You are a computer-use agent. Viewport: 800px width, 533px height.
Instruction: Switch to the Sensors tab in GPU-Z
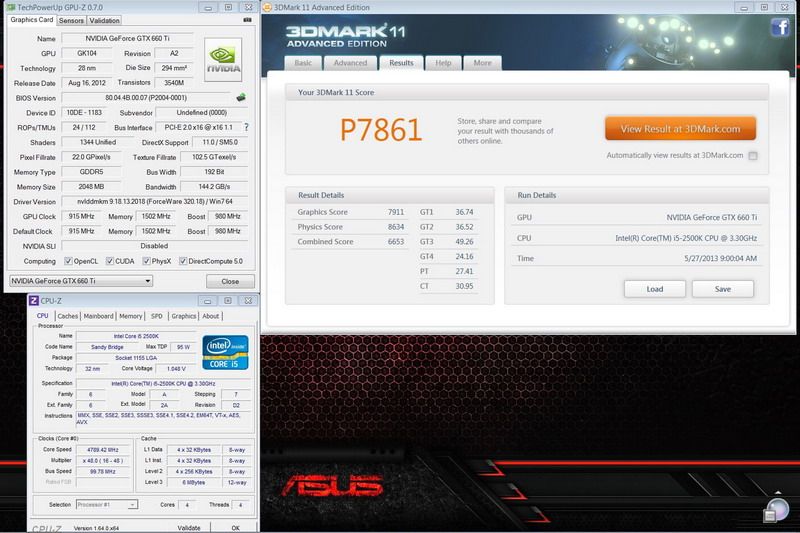click(x=71, y=20)
